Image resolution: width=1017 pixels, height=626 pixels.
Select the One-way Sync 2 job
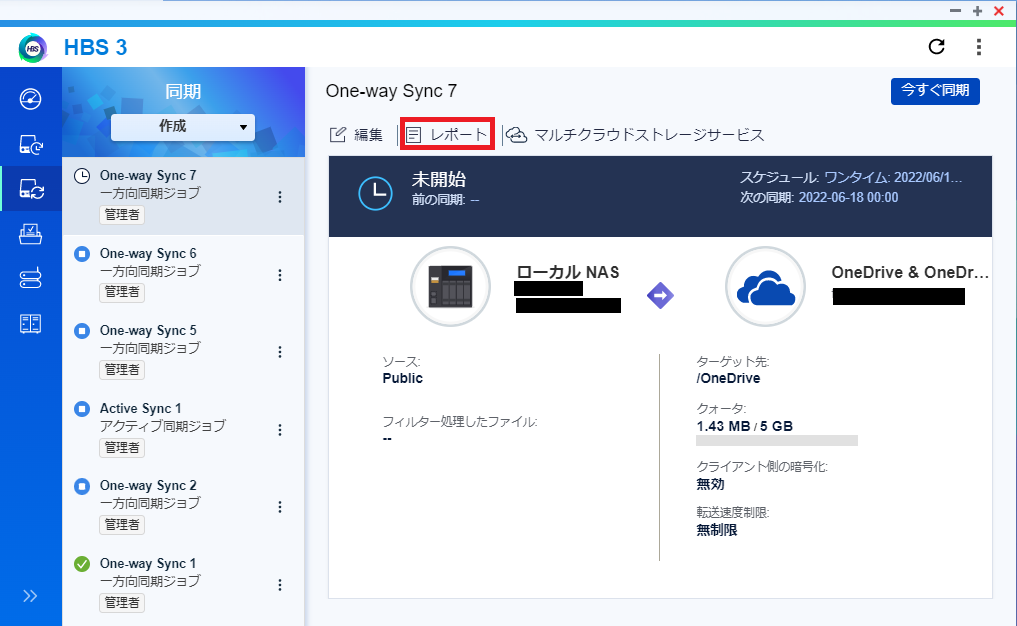coord(183,505)
